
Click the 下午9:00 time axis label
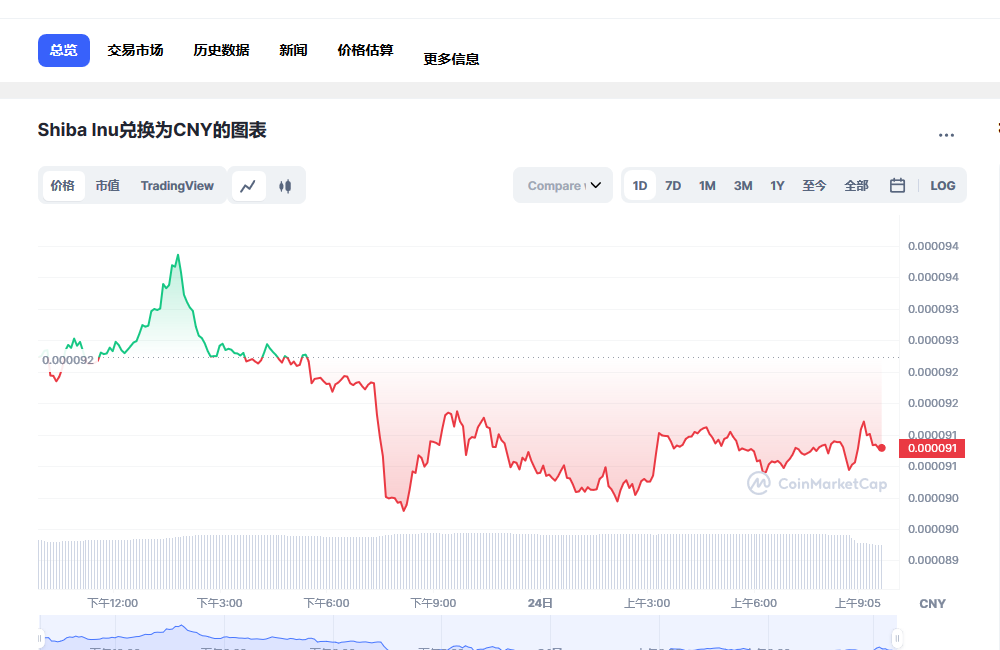pyautogui.click(x=434, y=603)
